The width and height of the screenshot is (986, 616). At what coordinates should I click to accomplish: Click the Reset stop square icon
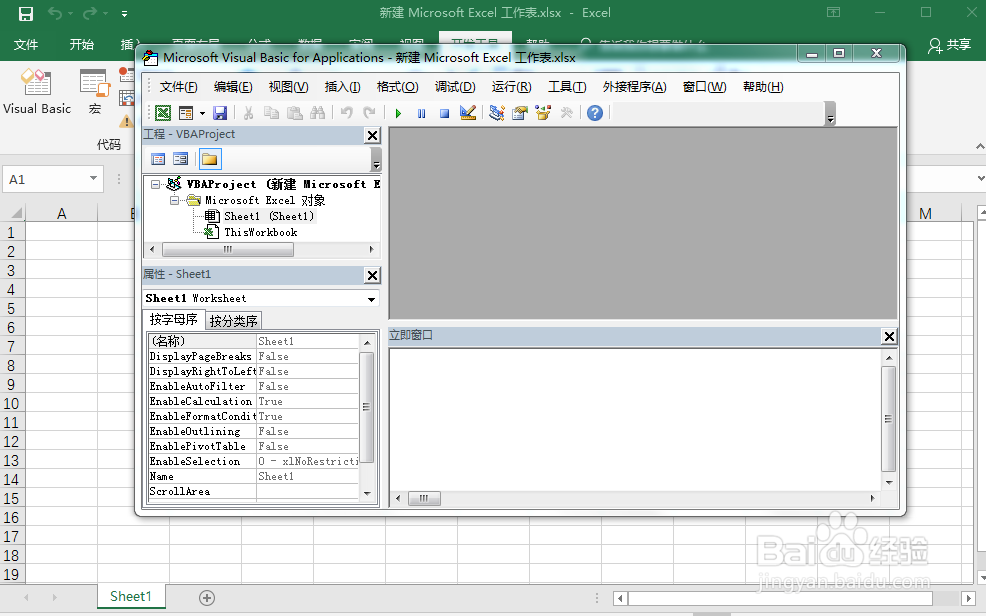click(445, 114)
